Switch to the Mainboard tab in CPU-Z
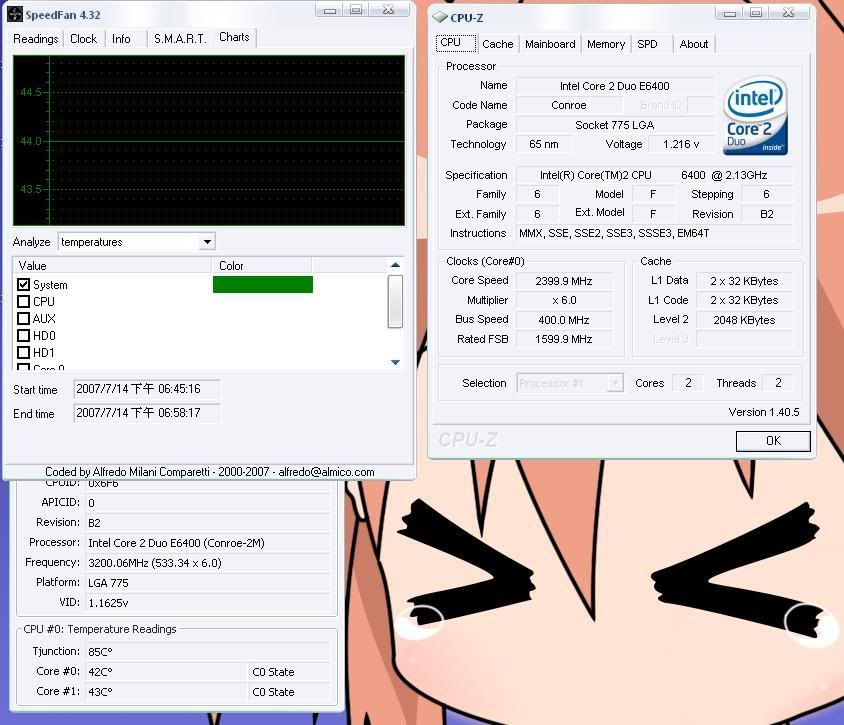 (x=550, y=44)
